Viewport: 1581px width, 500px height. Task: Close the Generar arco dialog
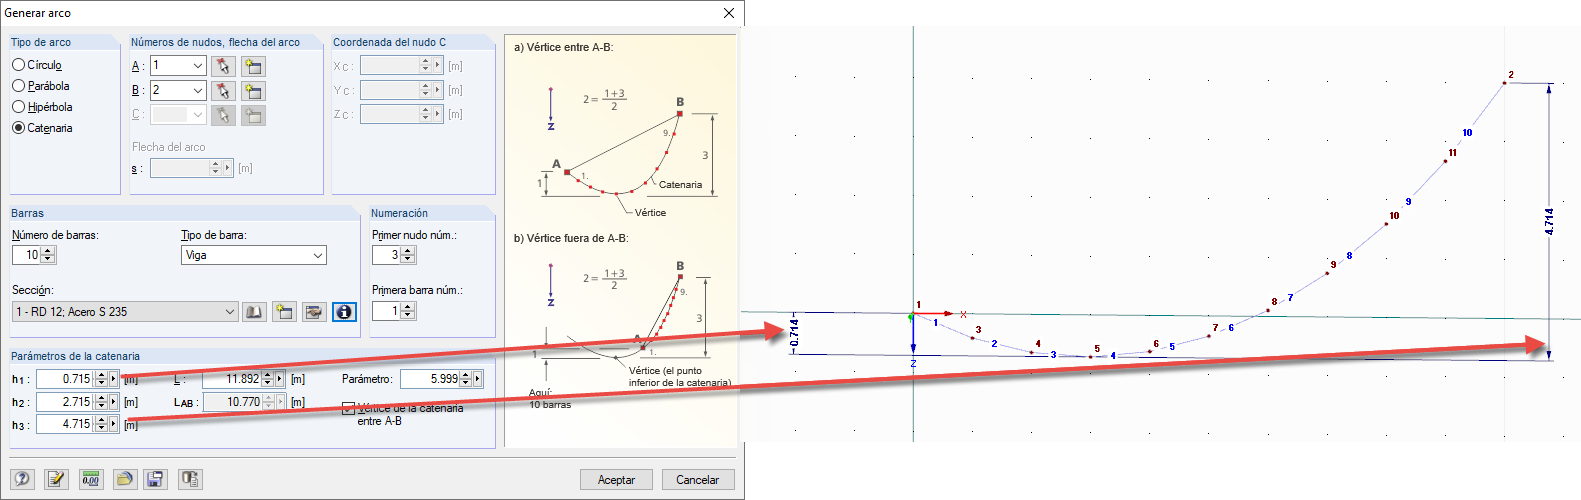pos(729,13)
